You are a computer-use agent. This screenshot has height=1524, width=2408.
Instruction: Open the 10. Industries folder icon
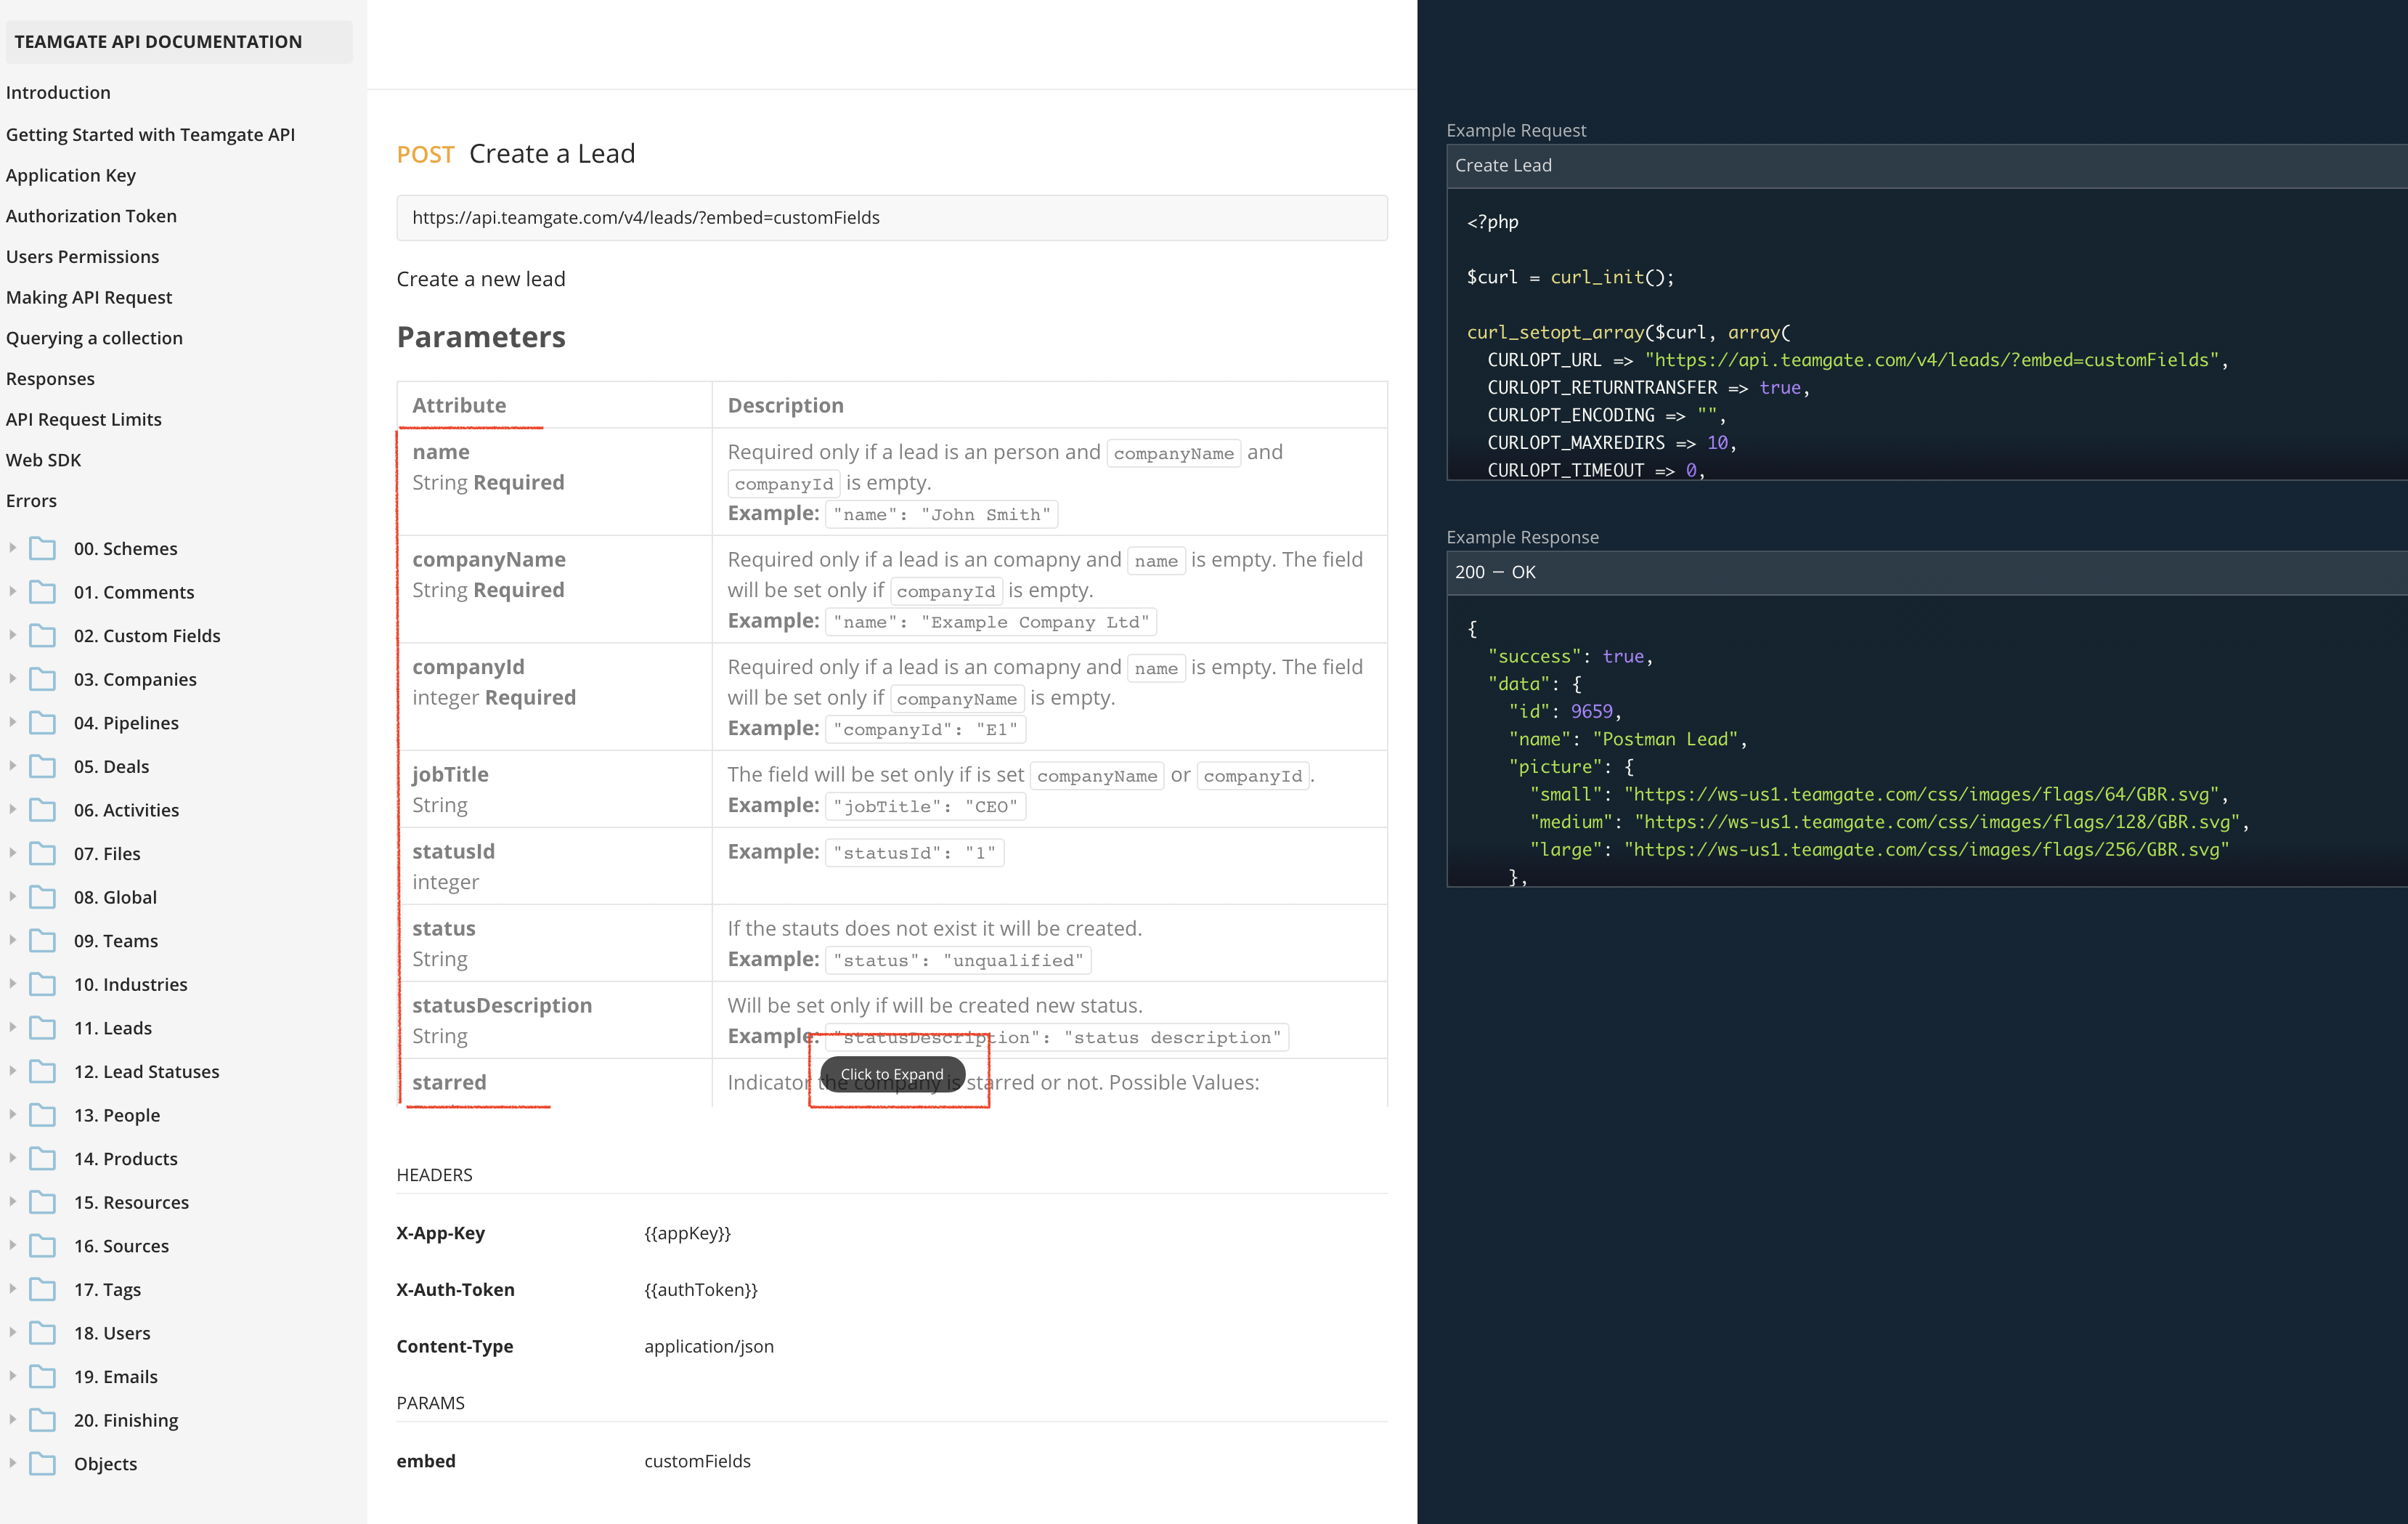point(42,984)
